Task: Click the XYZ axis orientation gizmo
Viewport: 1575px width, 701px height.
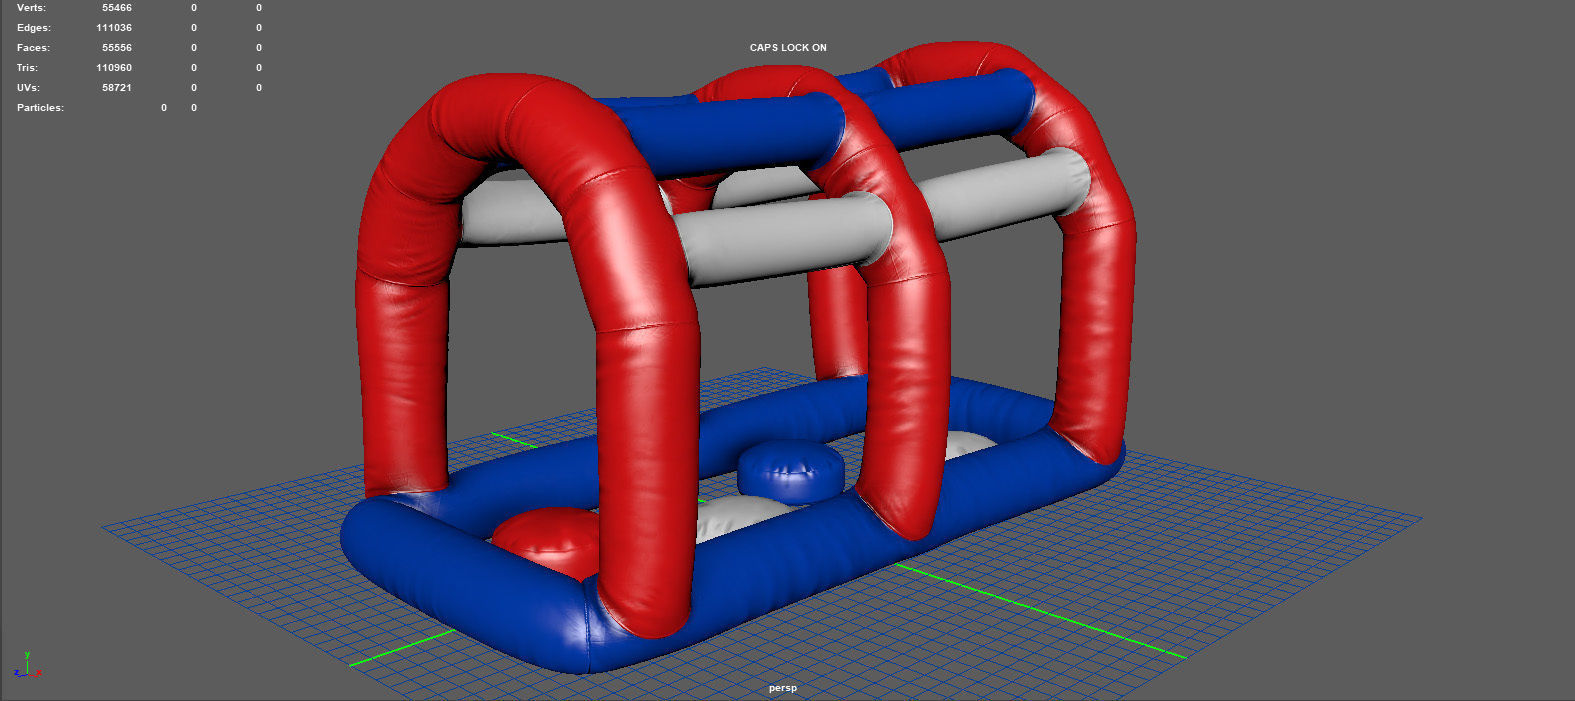Action: [x=27, y=666]
